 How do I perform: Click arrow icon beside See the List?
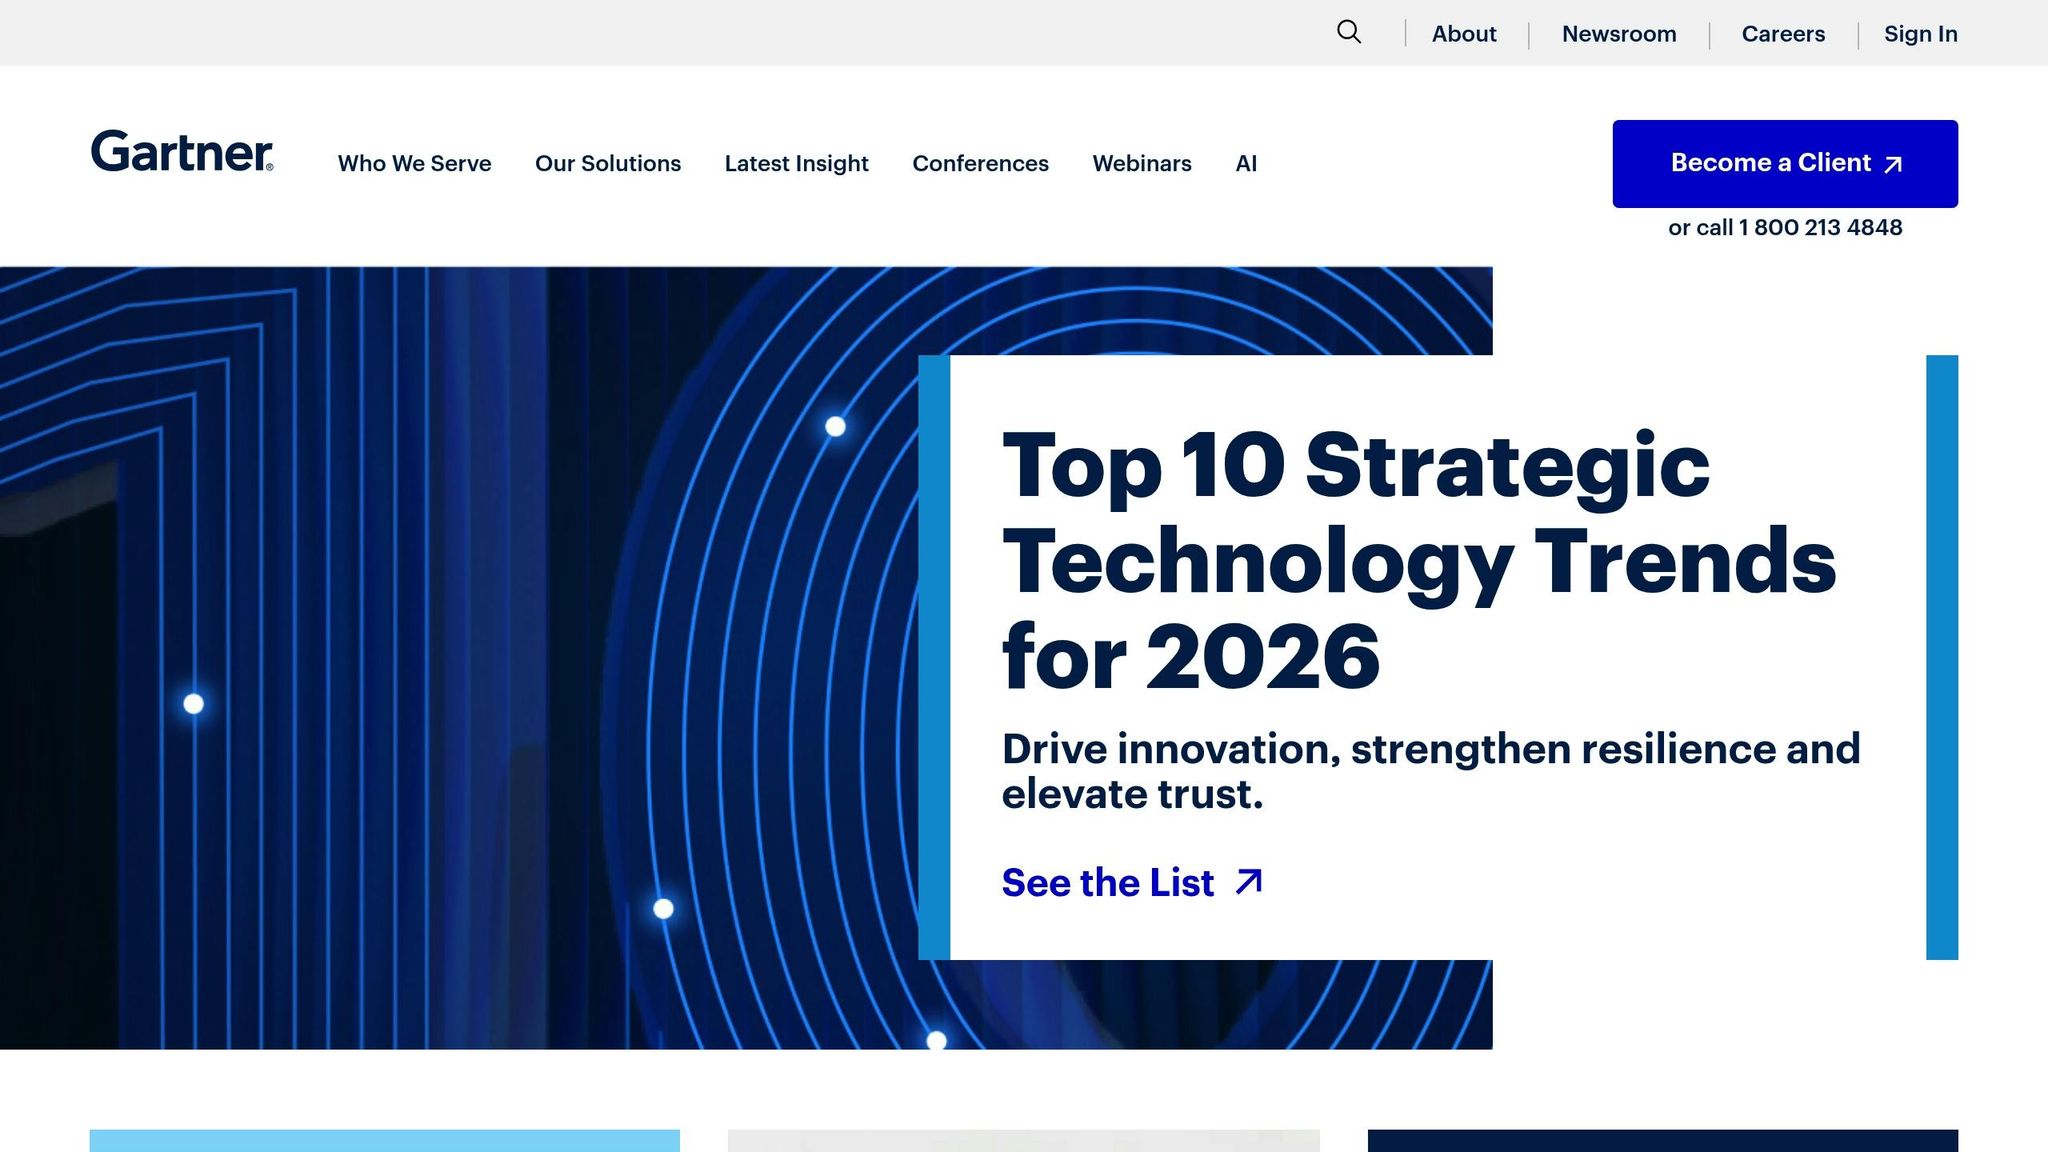click(1249, 882)
